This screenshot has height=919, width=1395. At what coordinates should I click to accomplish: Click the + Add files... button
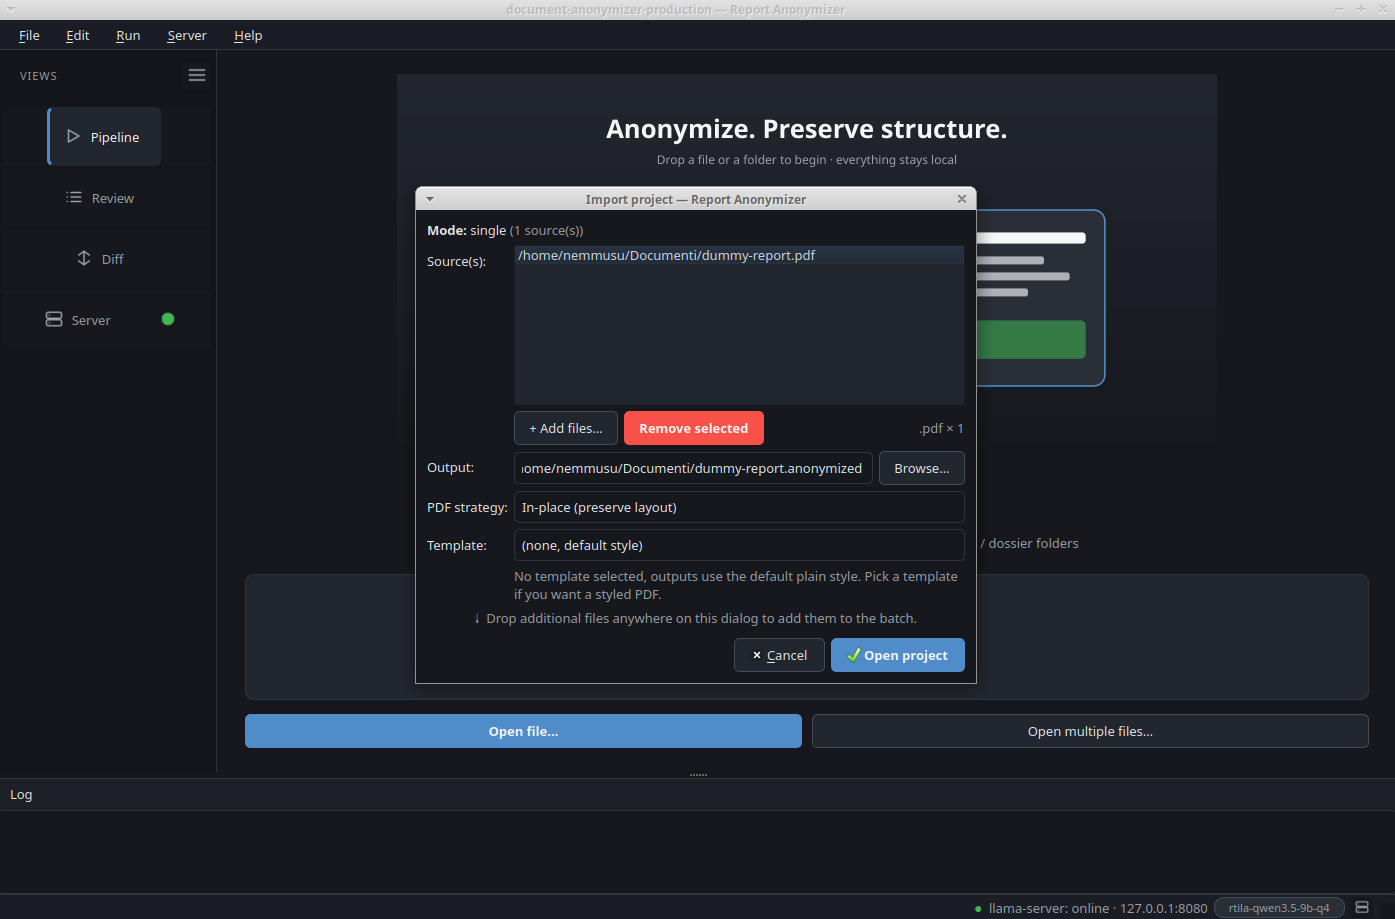[566, 428]
